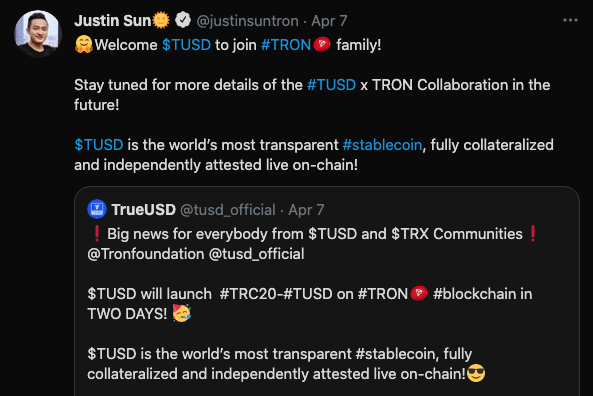Screen dimensions: 593x396
Task: Click the Justin Sun display name
Action: pos(113,21)
